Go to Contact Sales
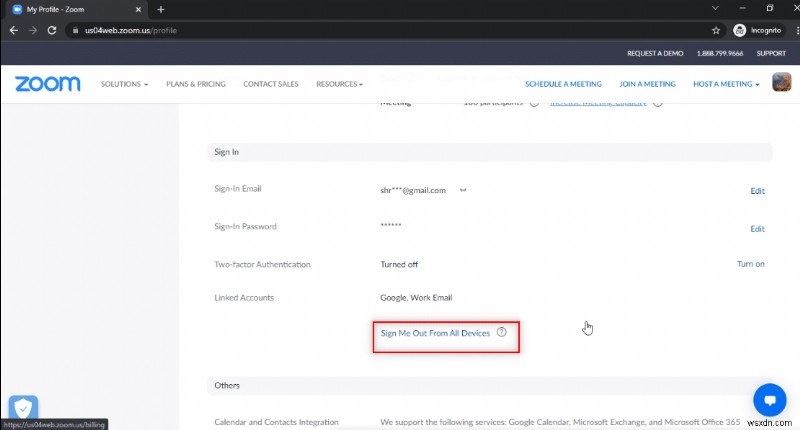800x430 pixels. [x=269, y=84]
